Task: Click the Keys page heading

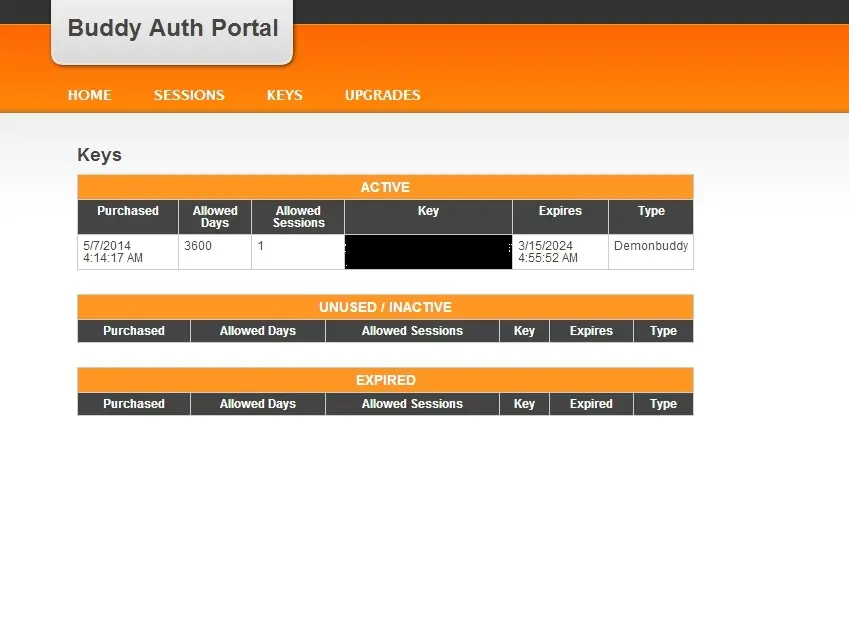Action: pos(99,155)
